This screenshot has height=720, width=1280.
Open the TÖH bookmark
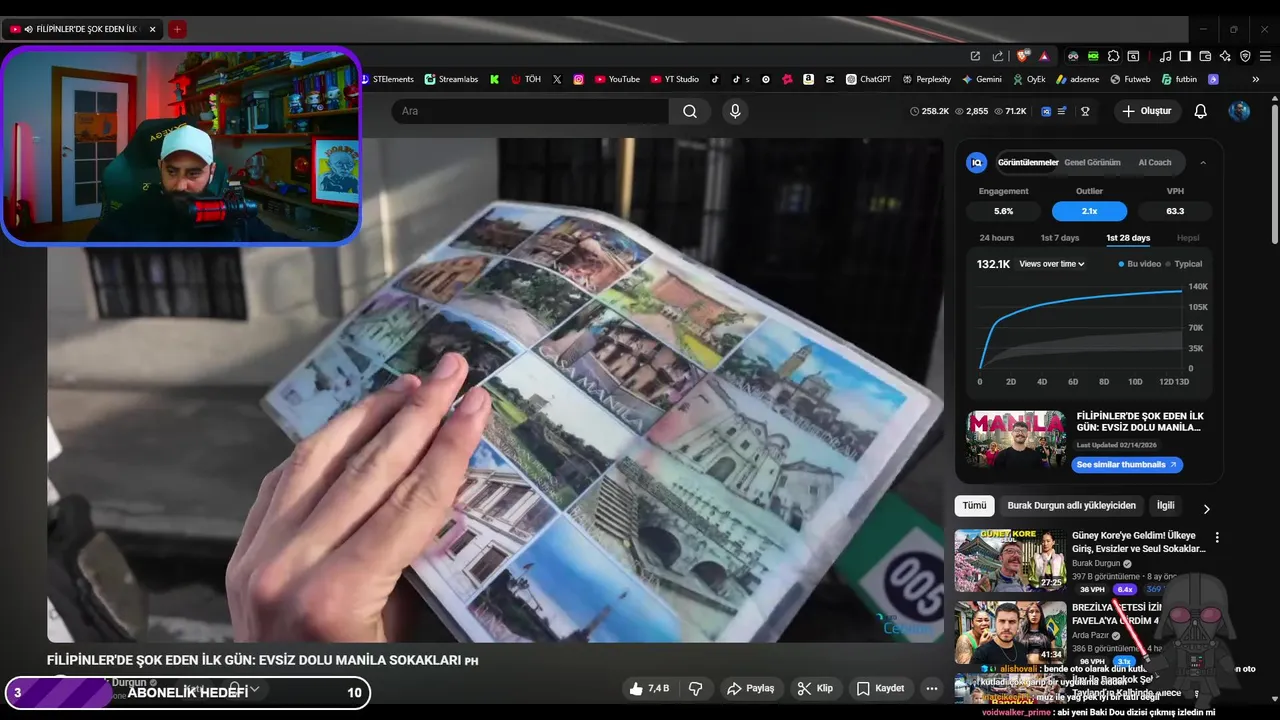tap(526, 79)
